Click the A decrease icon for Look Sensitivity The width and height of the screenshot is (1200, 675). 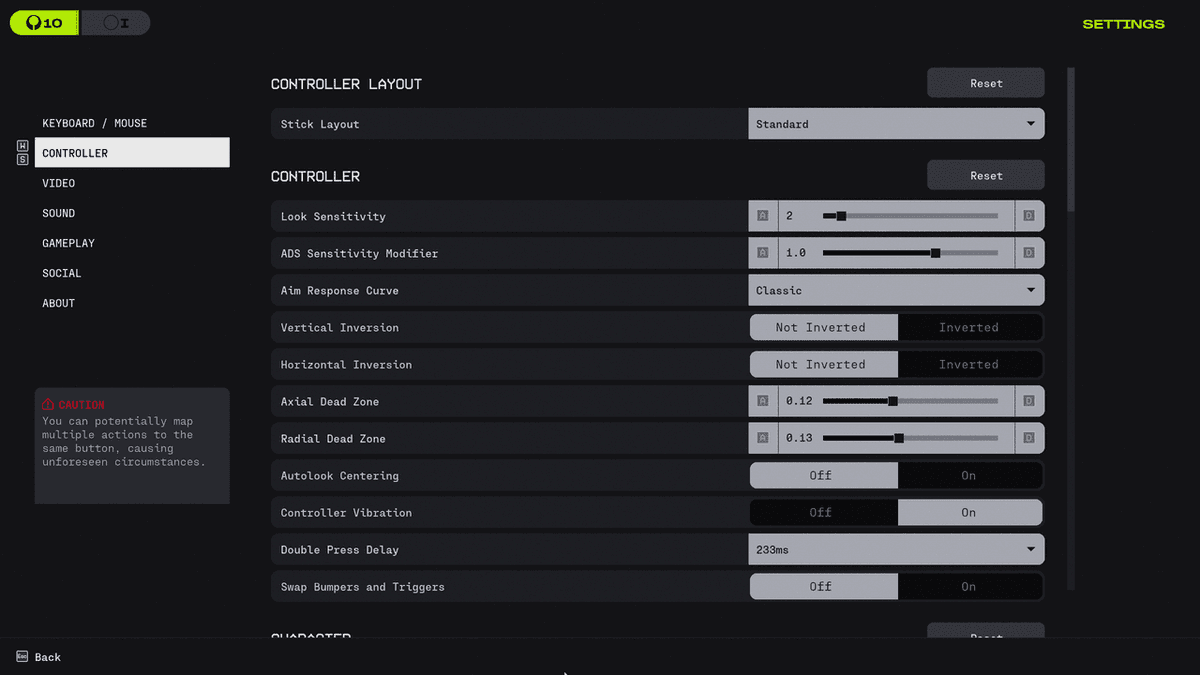[762, 216]
